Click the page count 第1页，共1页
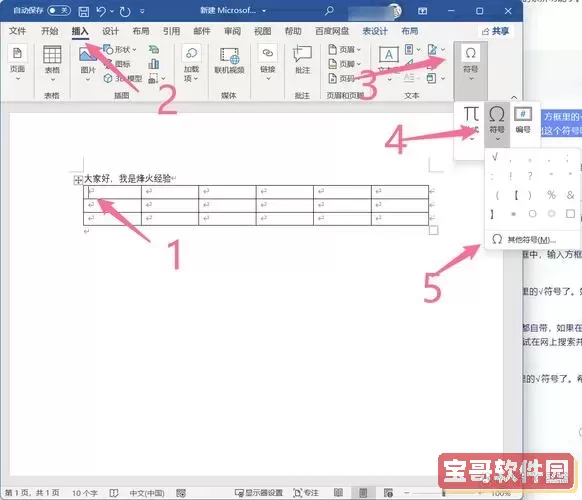The image size is (582, 500). 32,493
